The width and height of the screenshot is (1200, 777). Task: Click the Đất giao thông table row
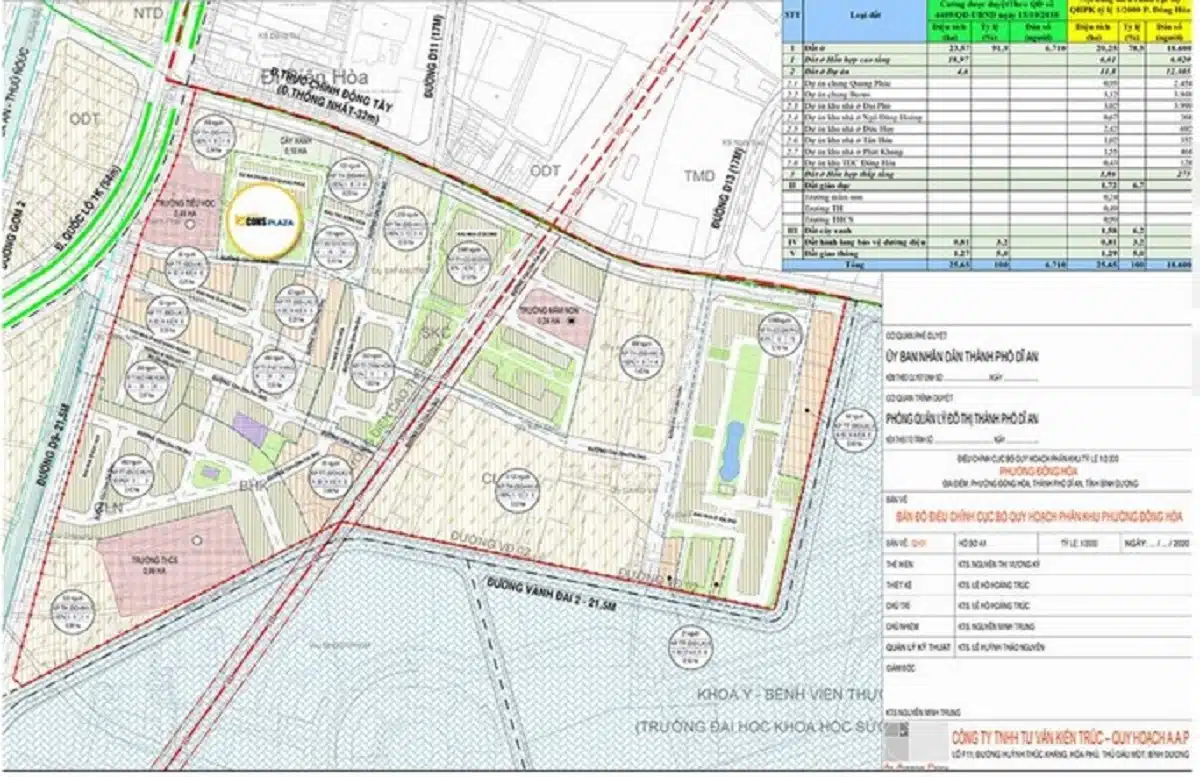(x=988, y=253)
